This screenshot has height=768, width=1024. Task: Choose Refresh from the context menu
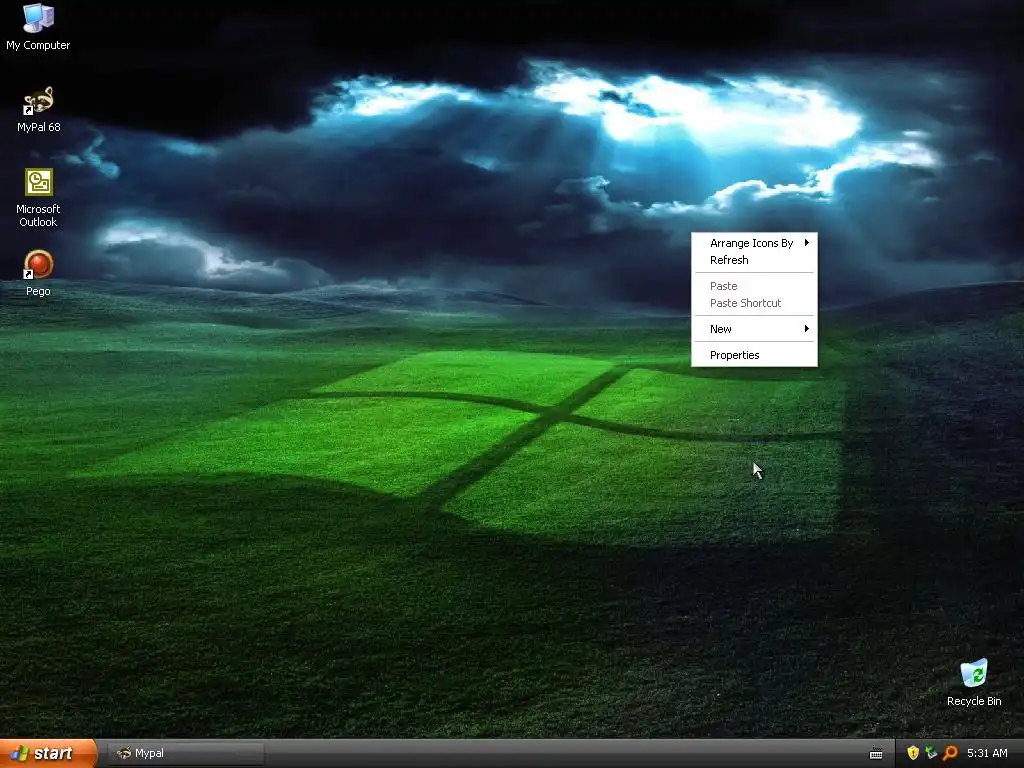[x=754, y=260]
